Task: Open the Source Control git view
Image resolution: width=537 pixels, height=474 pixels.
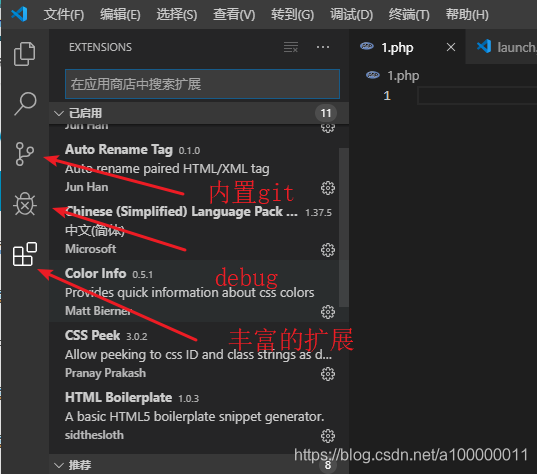Action: click(x=25, y=154)
